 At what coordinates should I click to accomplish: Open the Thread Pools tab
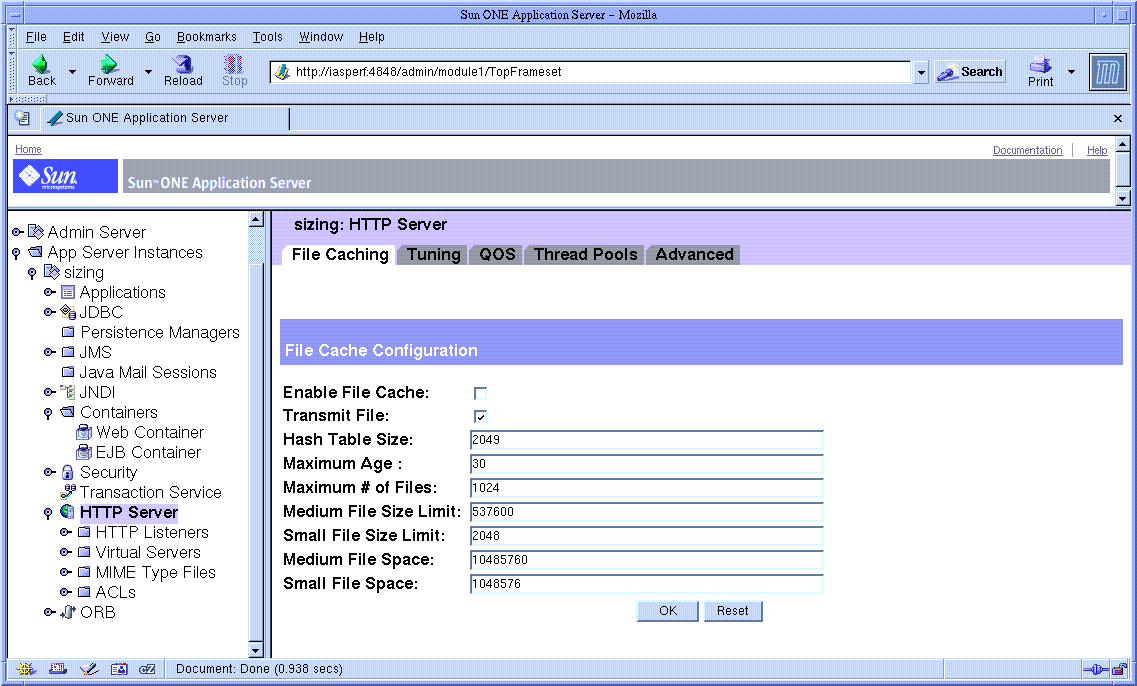pyautogui.click(x=585, y=255)
